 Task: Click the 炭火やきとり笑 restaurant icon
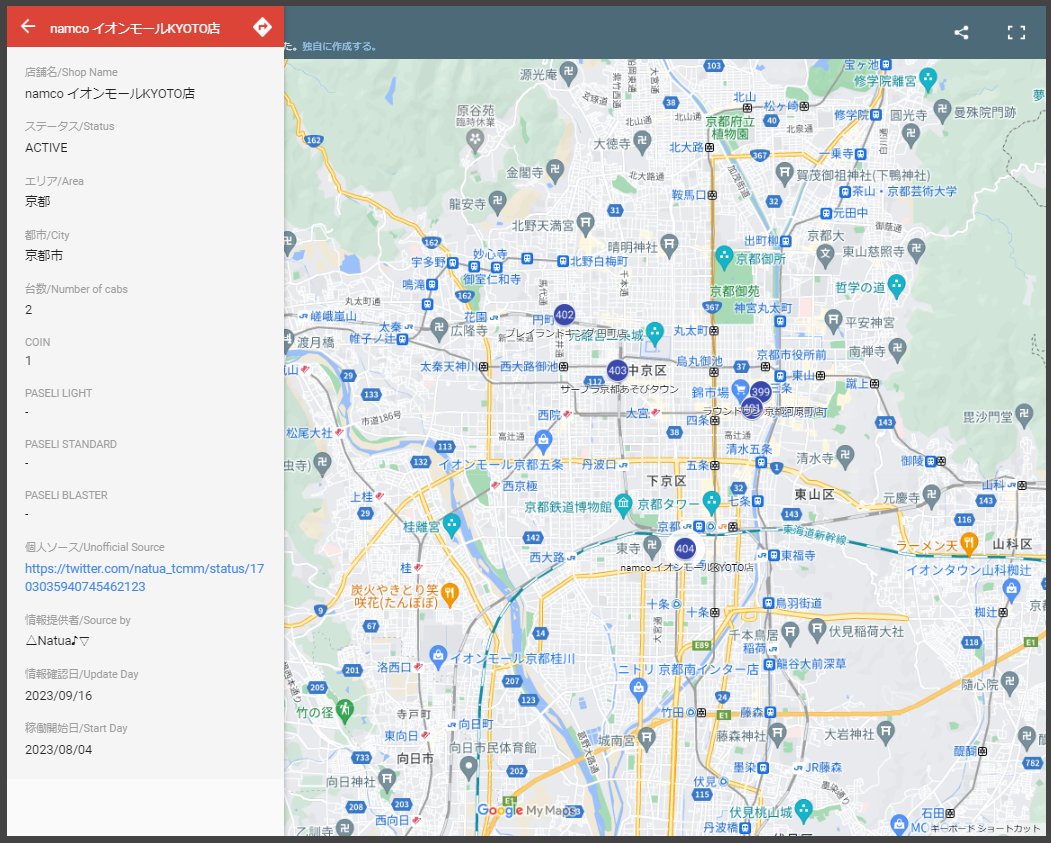pos(450,594)
